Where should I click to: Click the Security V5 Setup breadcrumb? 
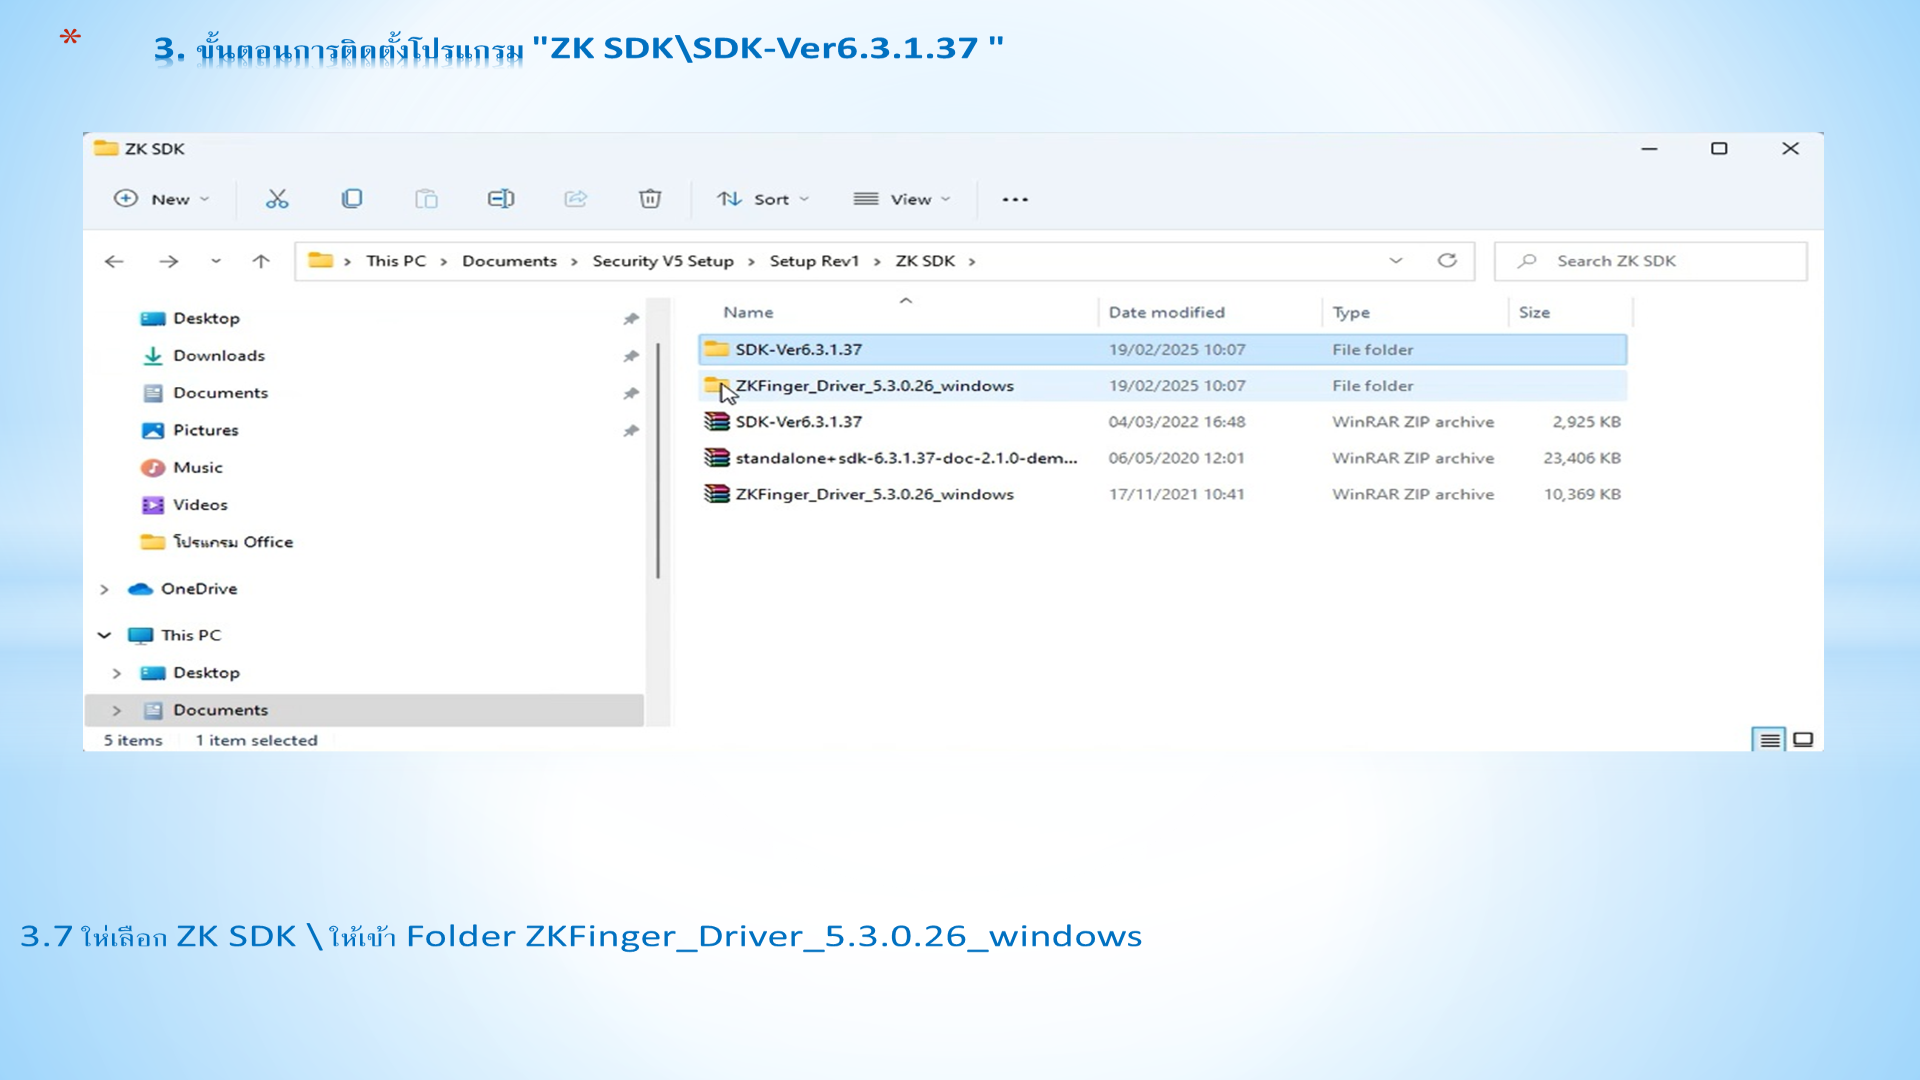point(663,261)
